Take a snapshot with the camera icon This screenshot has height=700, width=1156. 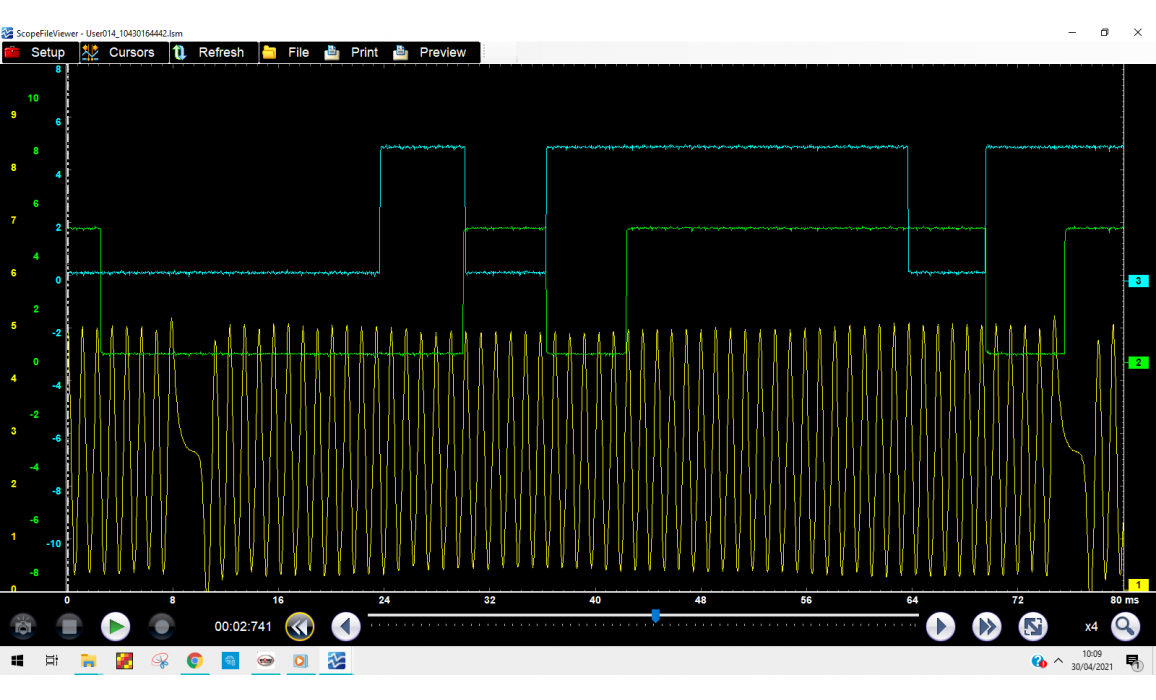[24, 627]
